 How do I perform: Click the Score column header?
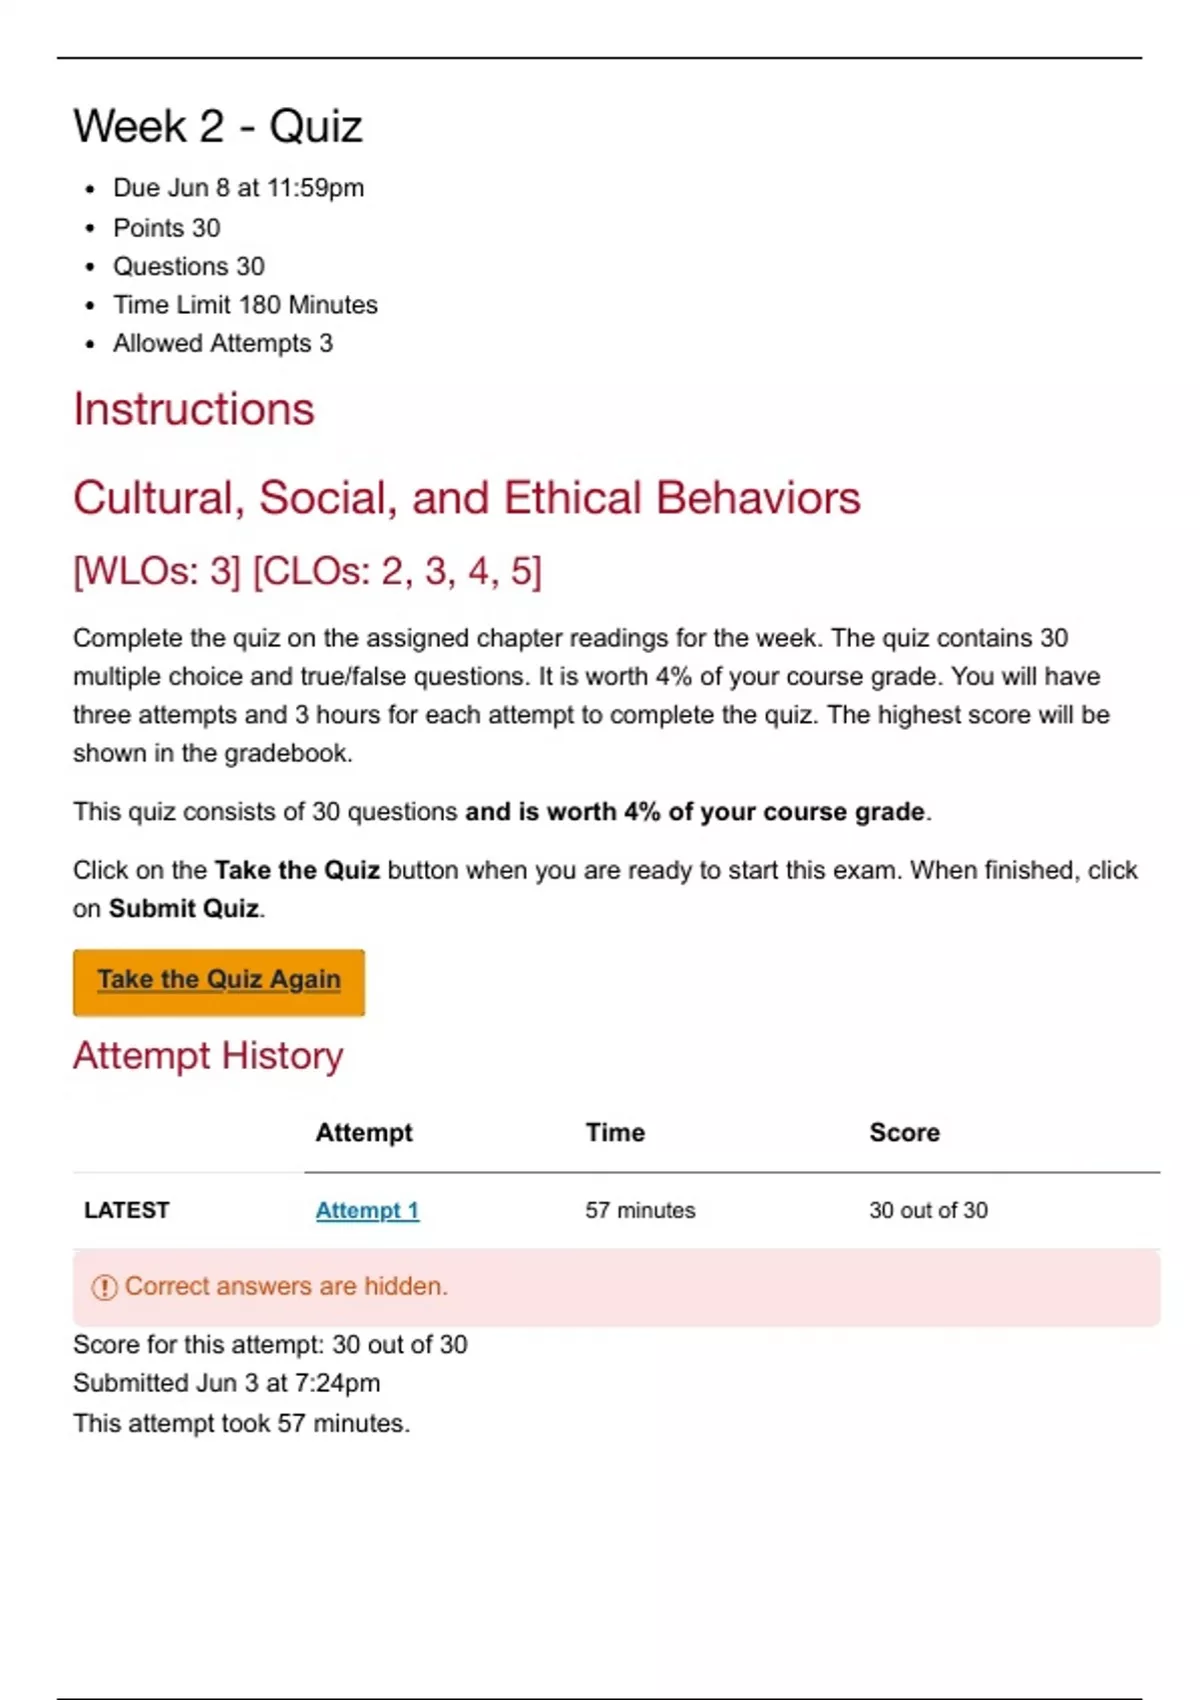904,1133
